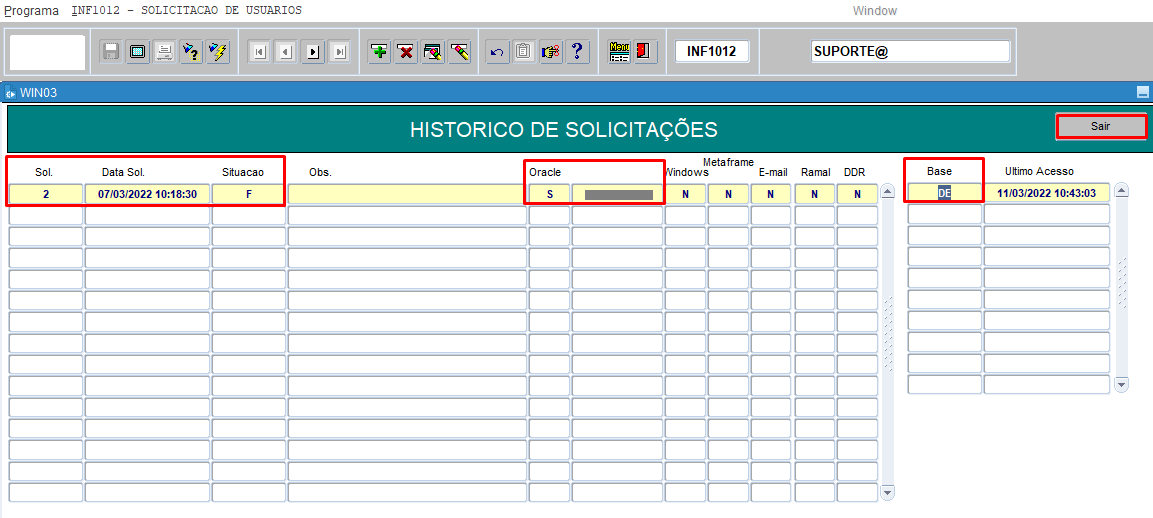Go to the next record

tap(313, 52)
